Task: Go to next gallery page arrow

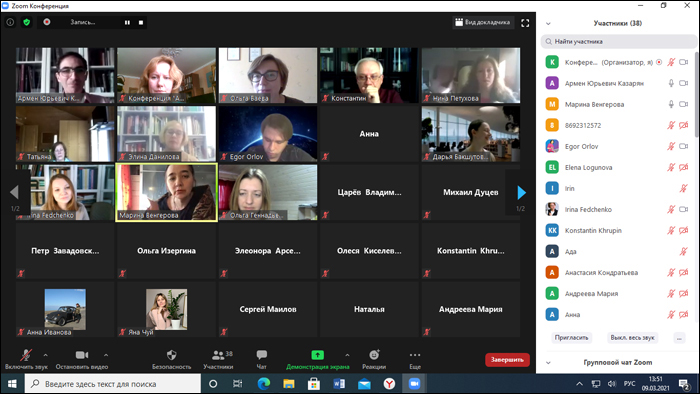Action: coord(521,192)
